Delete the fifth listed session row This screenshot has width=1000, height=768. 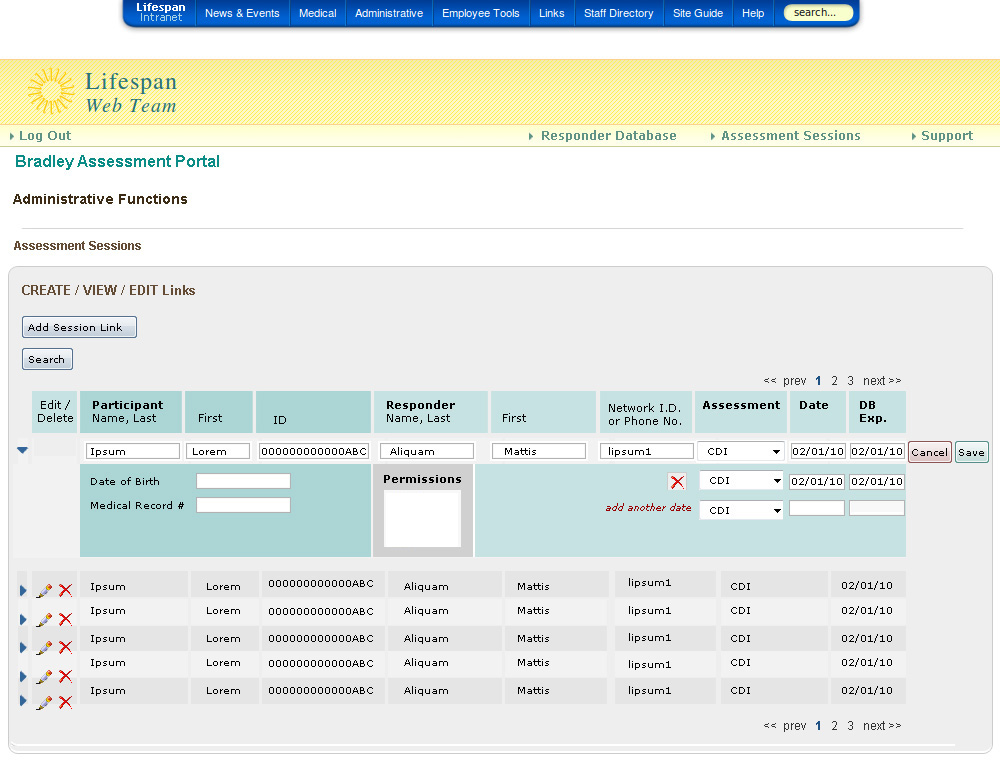pyautogui.click(x=65, y=702)
